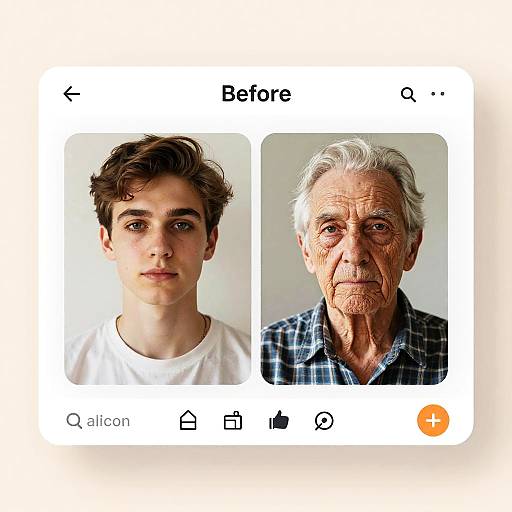This screenshot has height=512, width=512.
Task: Open the elderly man's photo thumbnail
Action: coord(354,259)
